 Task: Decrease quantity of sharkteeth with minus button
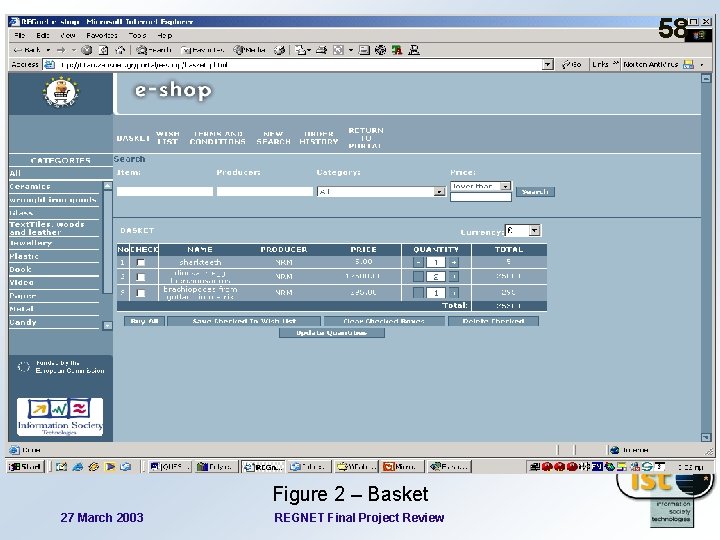click(x=418, y=262)
